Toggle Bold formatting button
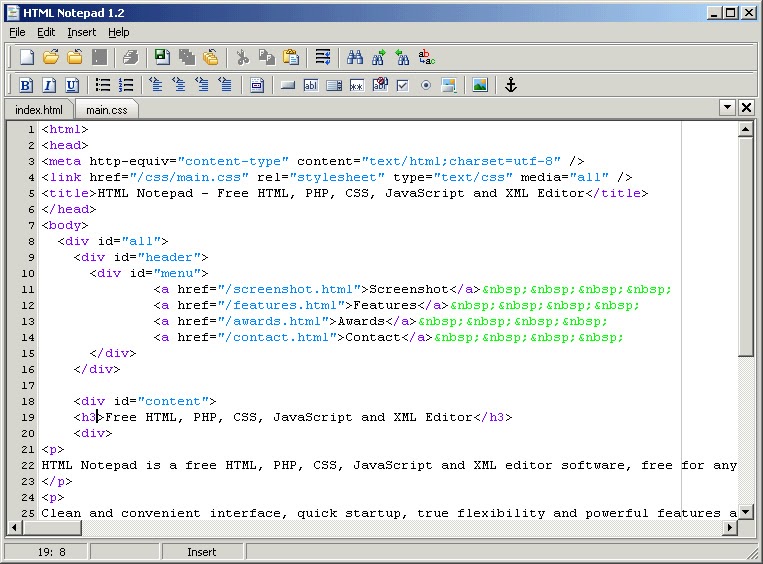This screenshot has height=564, width=763. (x=26, y=85)
